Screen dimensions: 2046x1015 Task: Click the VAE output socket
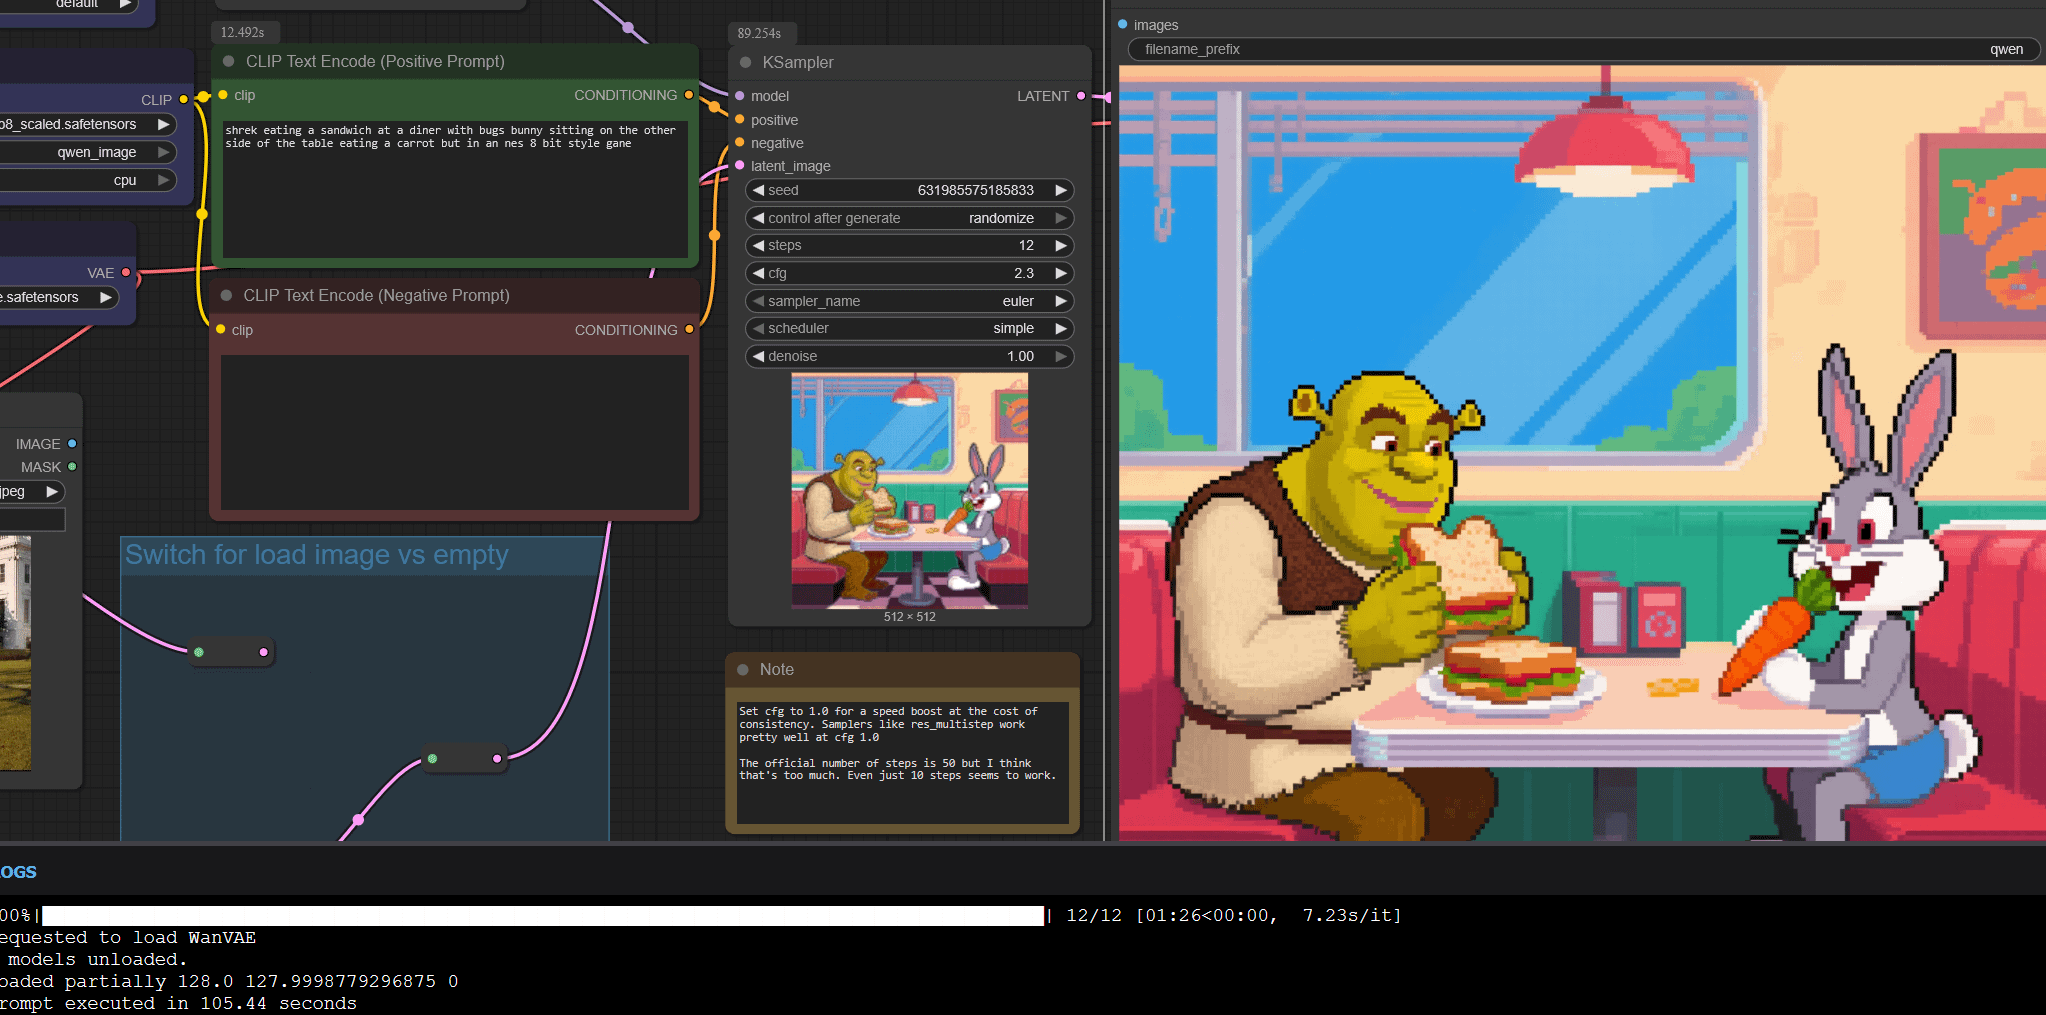tap(126, 272)
